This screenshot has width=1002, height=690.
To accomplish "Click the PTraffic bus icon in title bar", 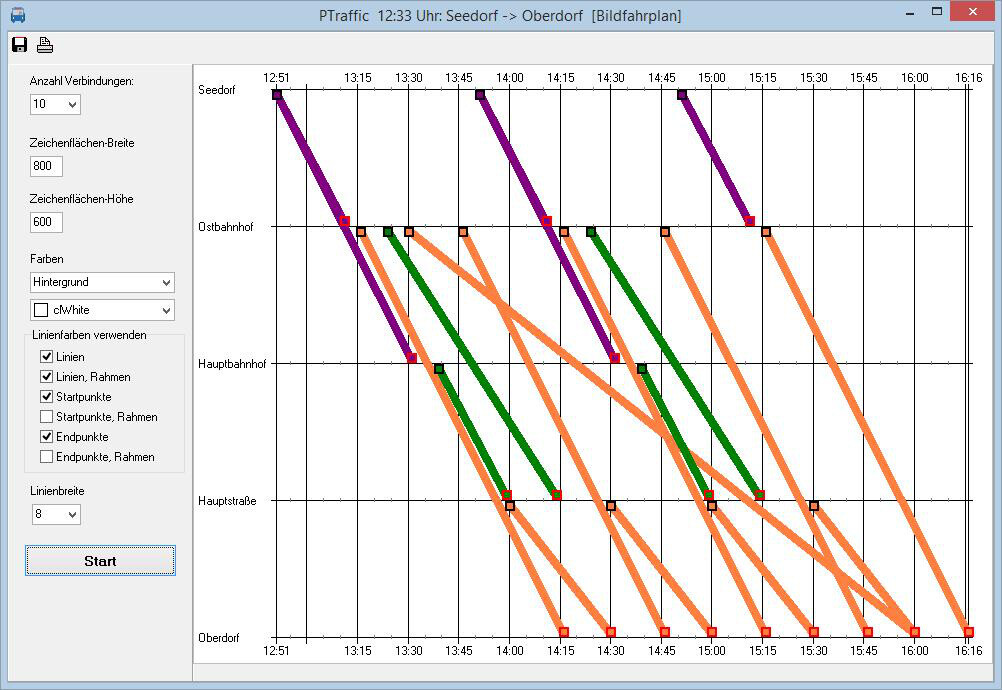I will 17,14.
